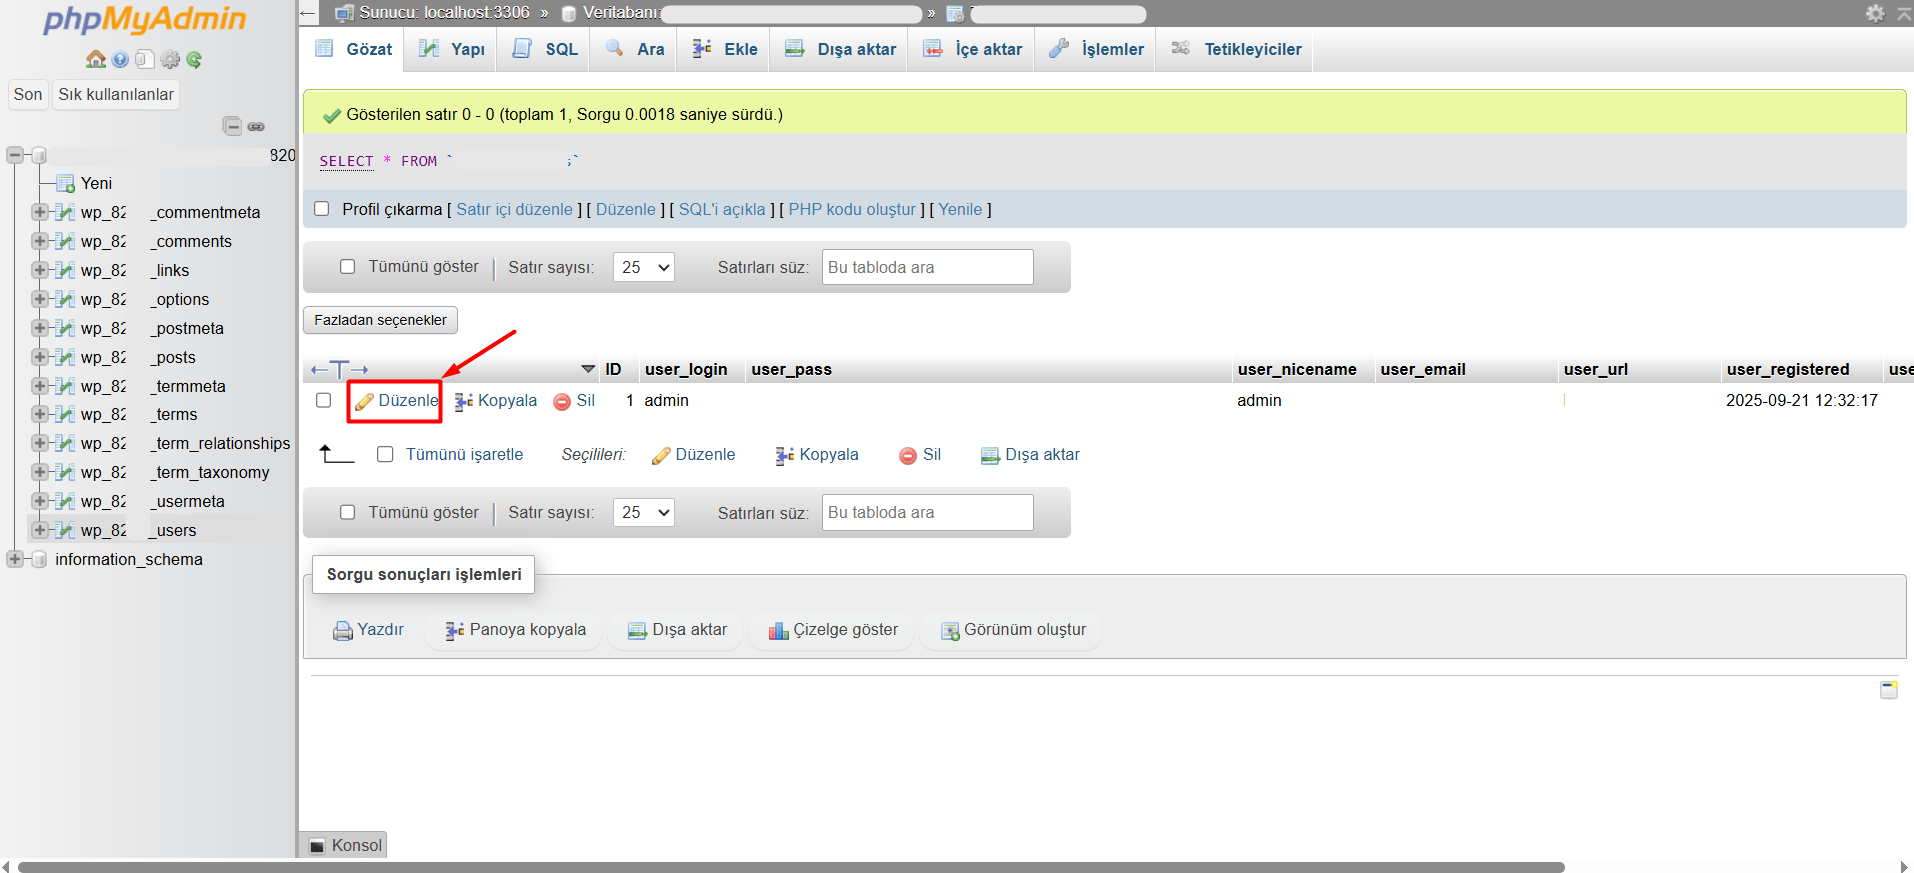This screenshot has width=1914, height=873.
Task: Switch to the Yapı tab
Action: [452, 49]
